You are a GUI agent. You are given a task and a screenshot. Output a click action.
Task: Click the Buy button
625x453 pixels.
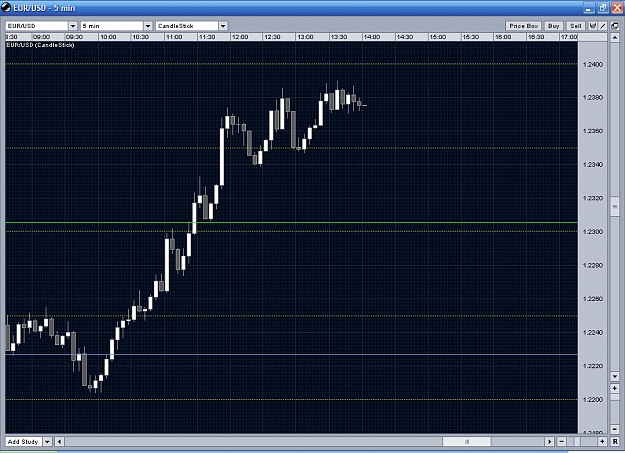[553, 26]
